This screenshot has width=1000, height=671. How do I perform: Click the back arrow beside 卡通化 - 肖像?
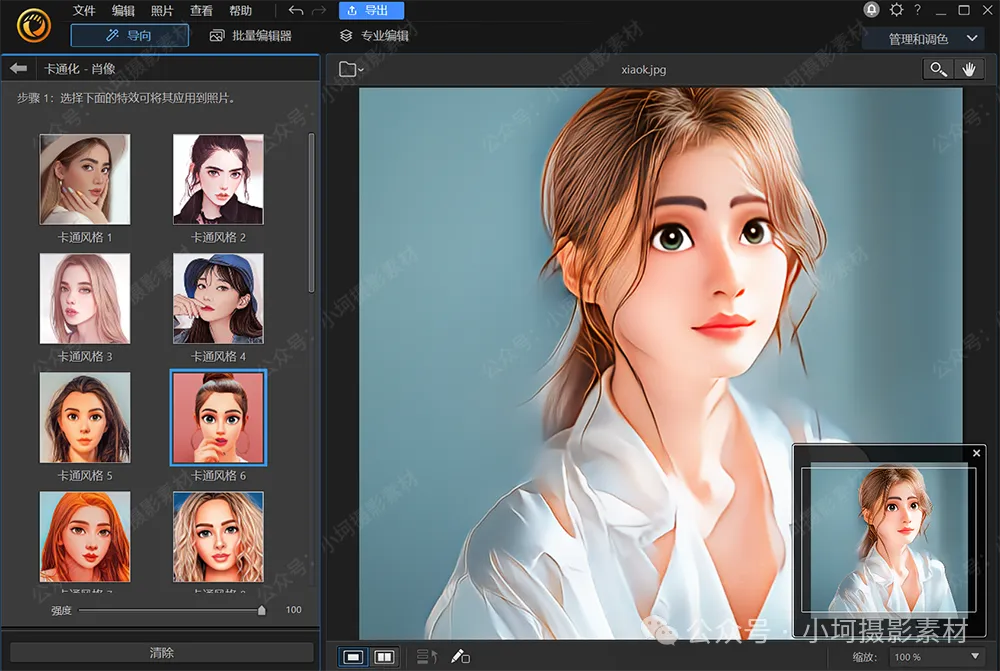(x=17, y=68)
